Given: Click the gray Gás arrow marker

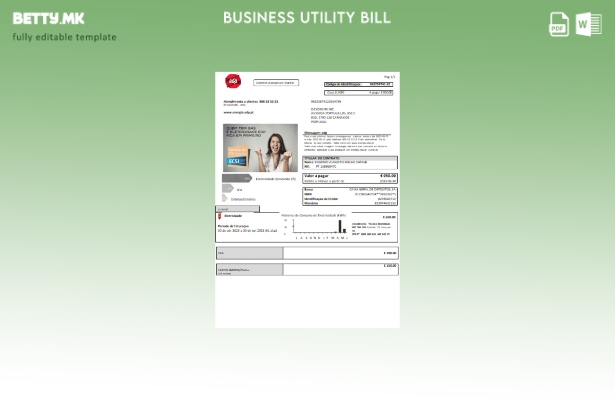Looking at the screenshot, I should pyautogui.click(x=228, y=189).
